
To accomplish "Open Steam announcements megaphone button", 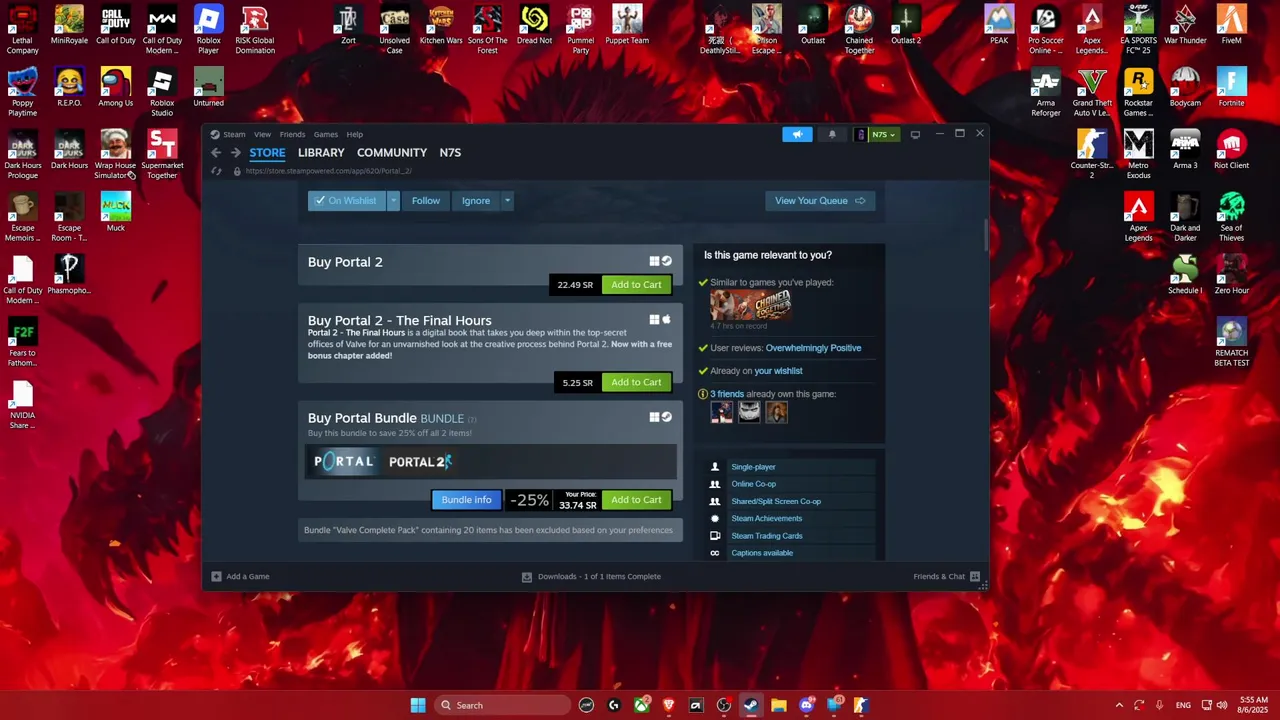I will coord(797,134).
